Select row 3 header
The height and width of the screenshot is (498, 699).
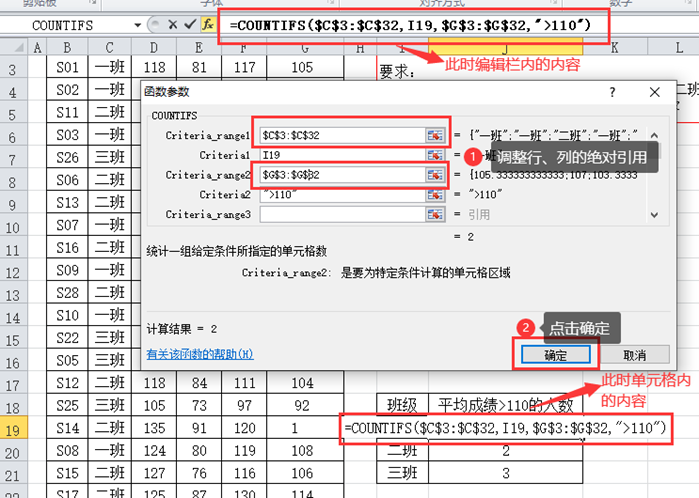coord(13,69)
